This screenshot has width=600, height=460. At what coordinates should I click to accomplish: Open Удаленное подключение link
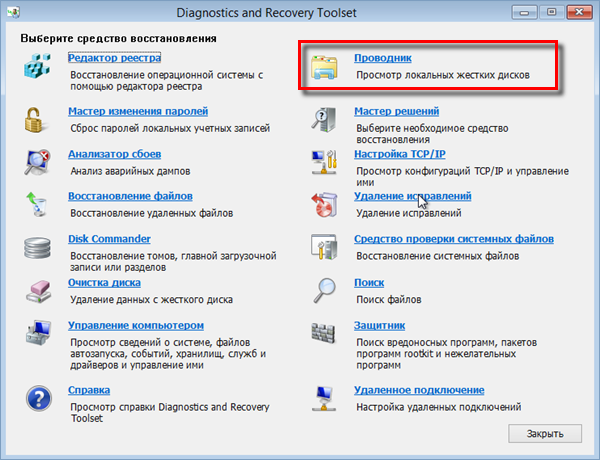pos(419,390)
